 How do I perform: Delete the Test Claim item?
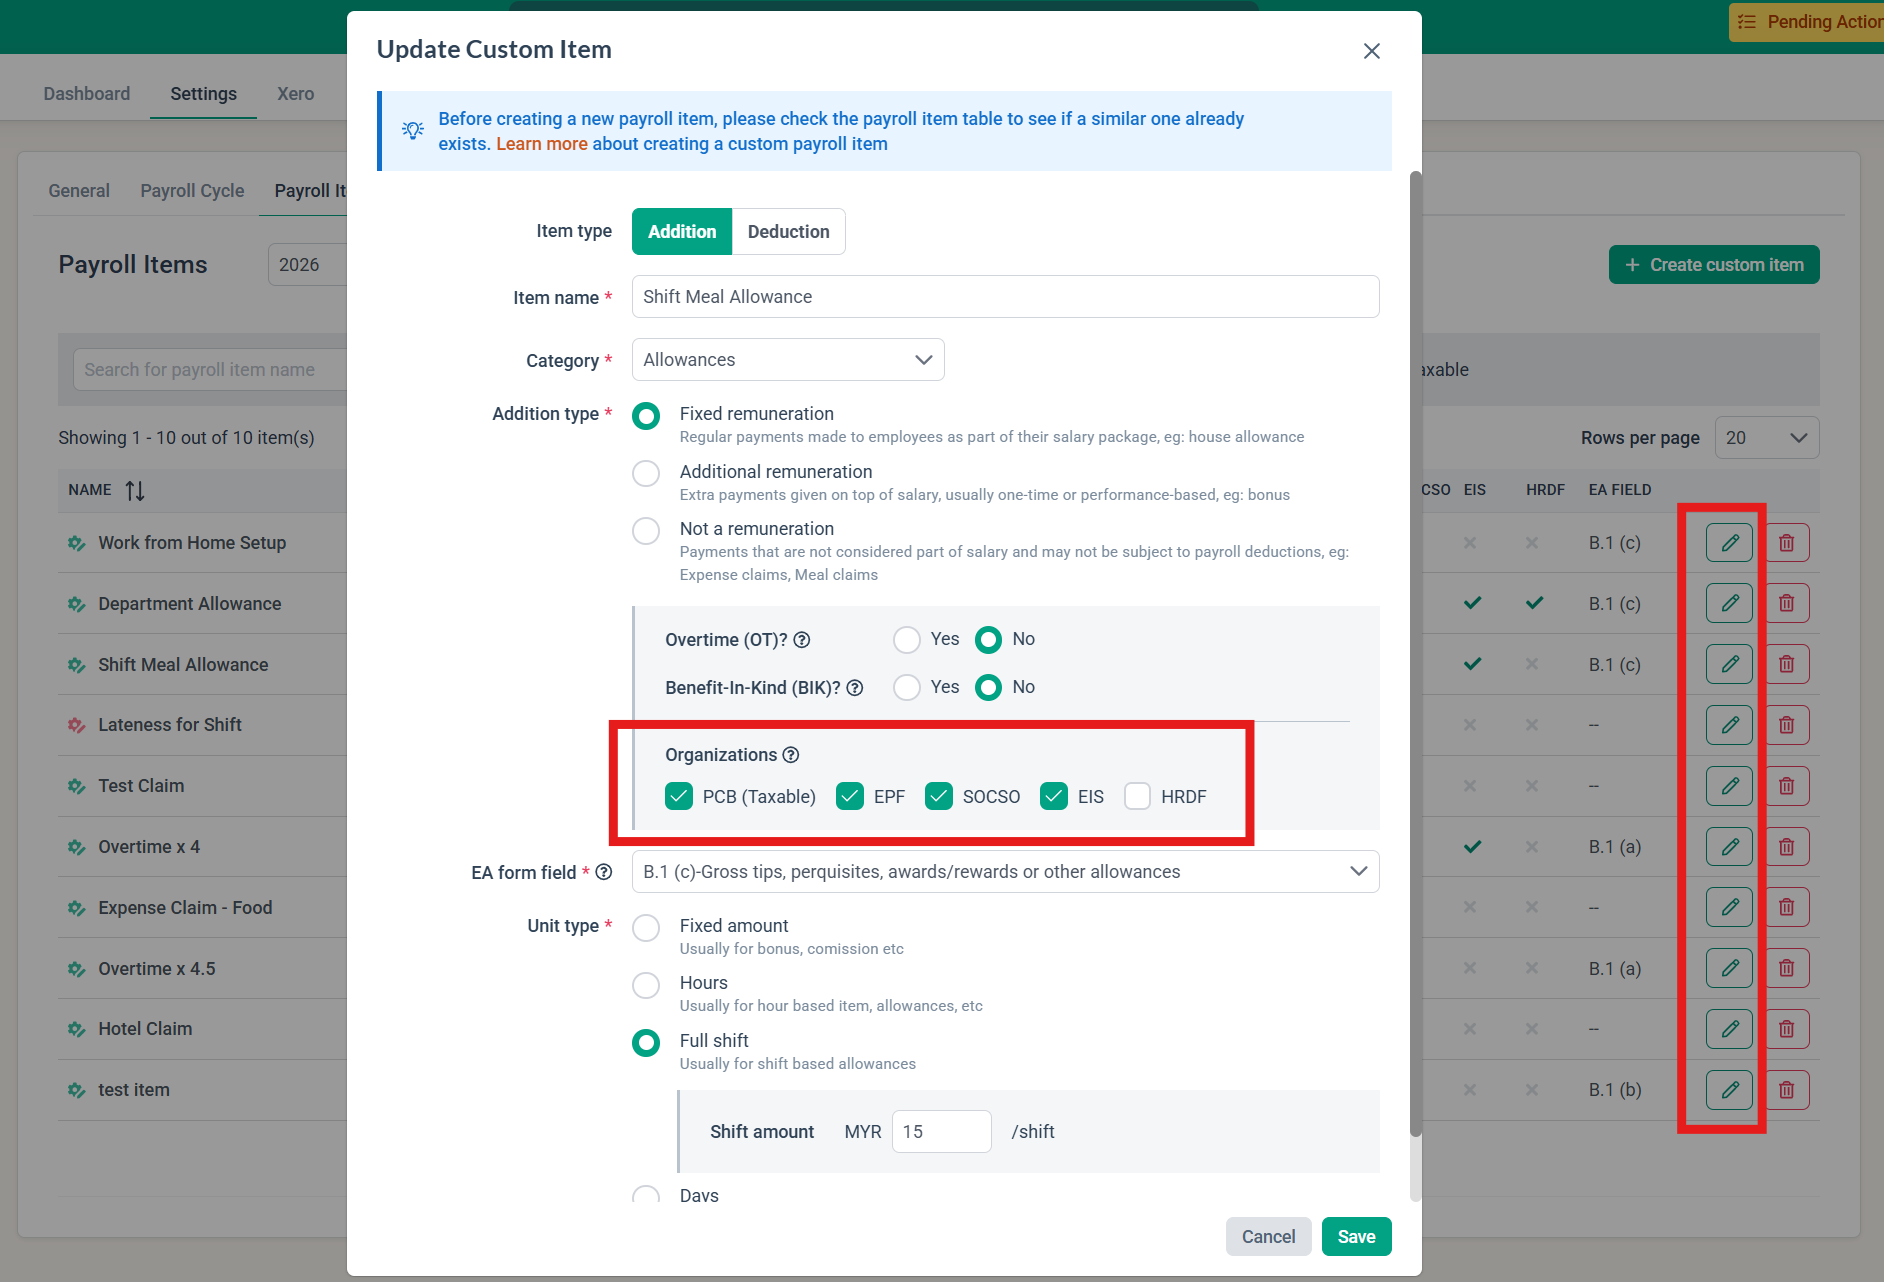point(1786,786)
